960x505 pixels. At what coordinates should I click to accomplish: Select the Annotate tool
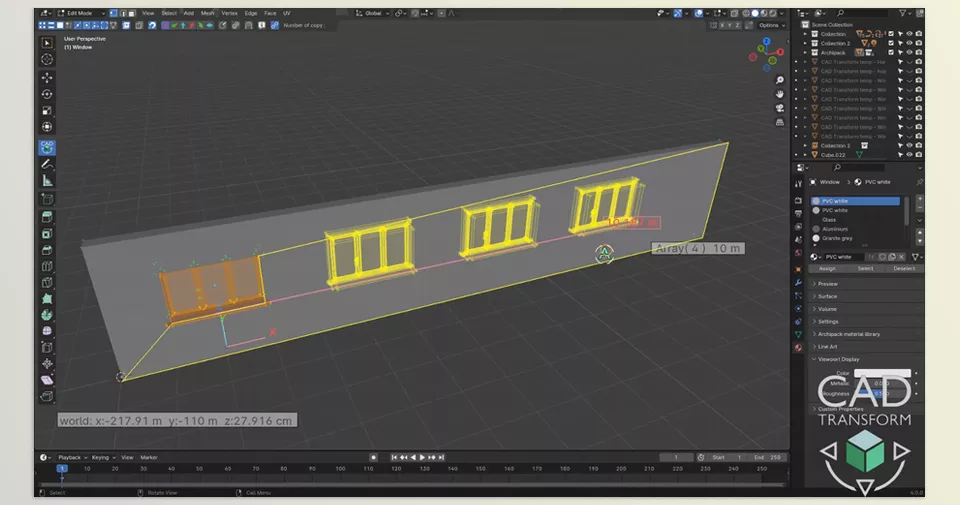coord(47,164)
